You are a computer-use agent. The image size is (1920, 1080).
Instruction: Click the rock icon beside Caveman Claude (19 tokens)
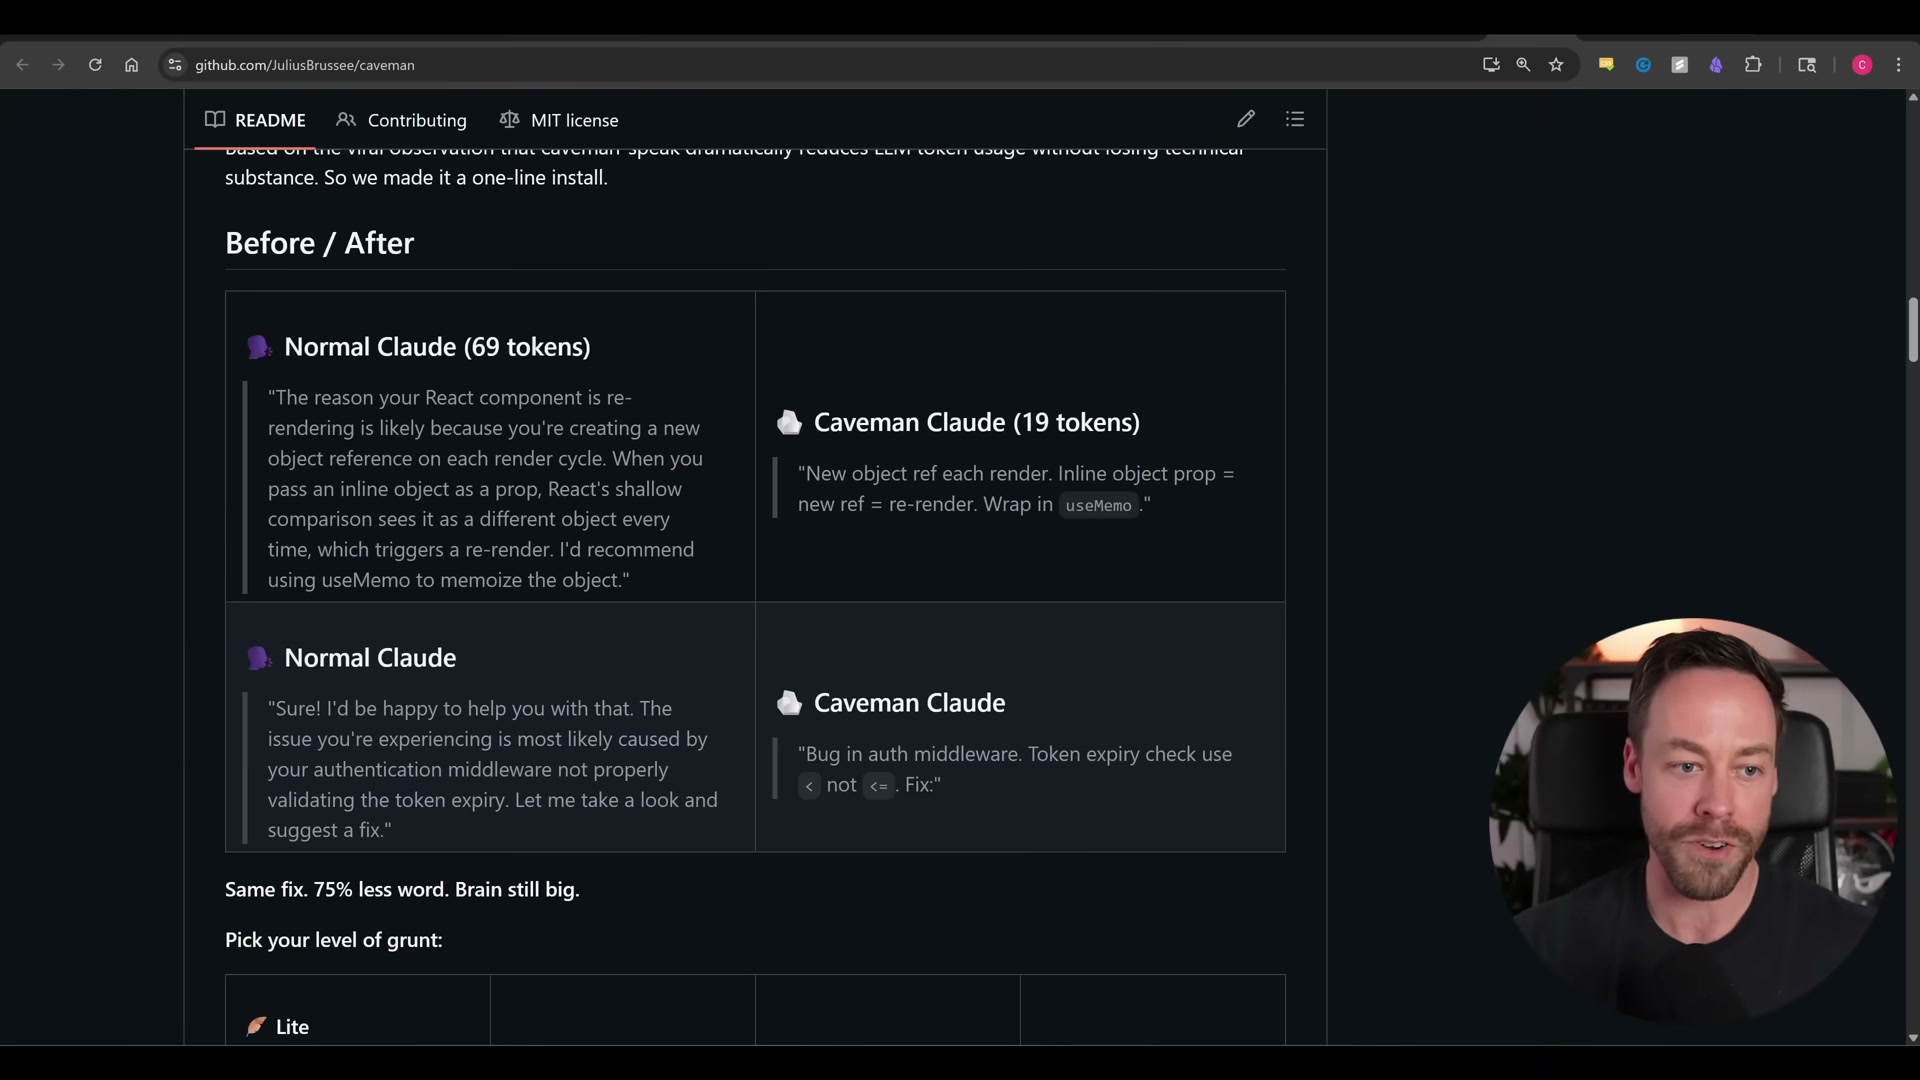[x=789, y=423]
